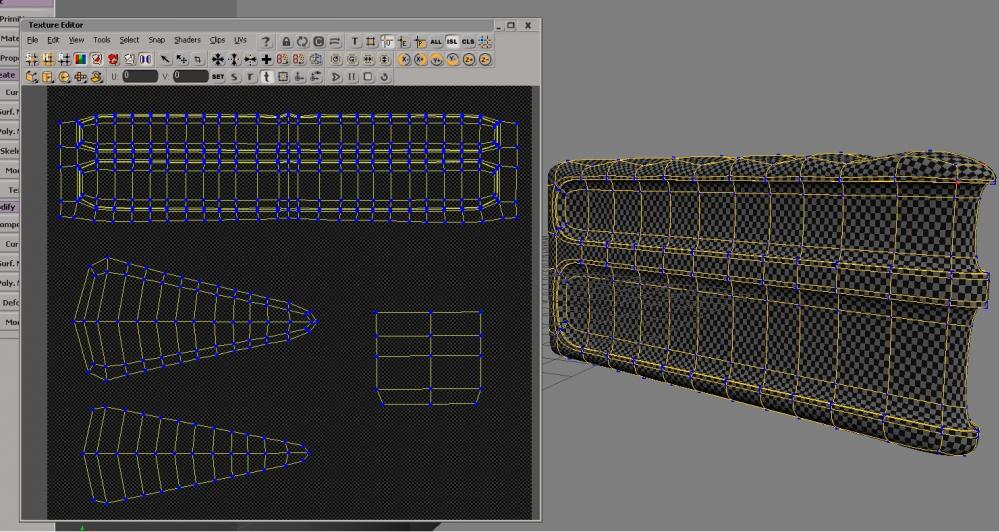Open the orange cube projection dropdown icon

pyautogui.click(x=32, y=77)
